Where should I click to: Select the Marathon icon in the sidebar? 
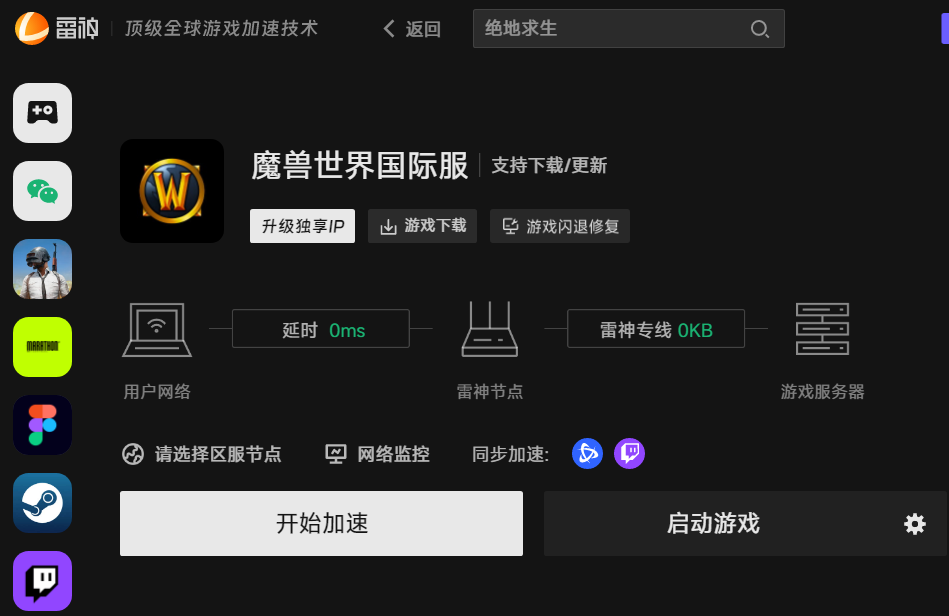click(41, 347)
